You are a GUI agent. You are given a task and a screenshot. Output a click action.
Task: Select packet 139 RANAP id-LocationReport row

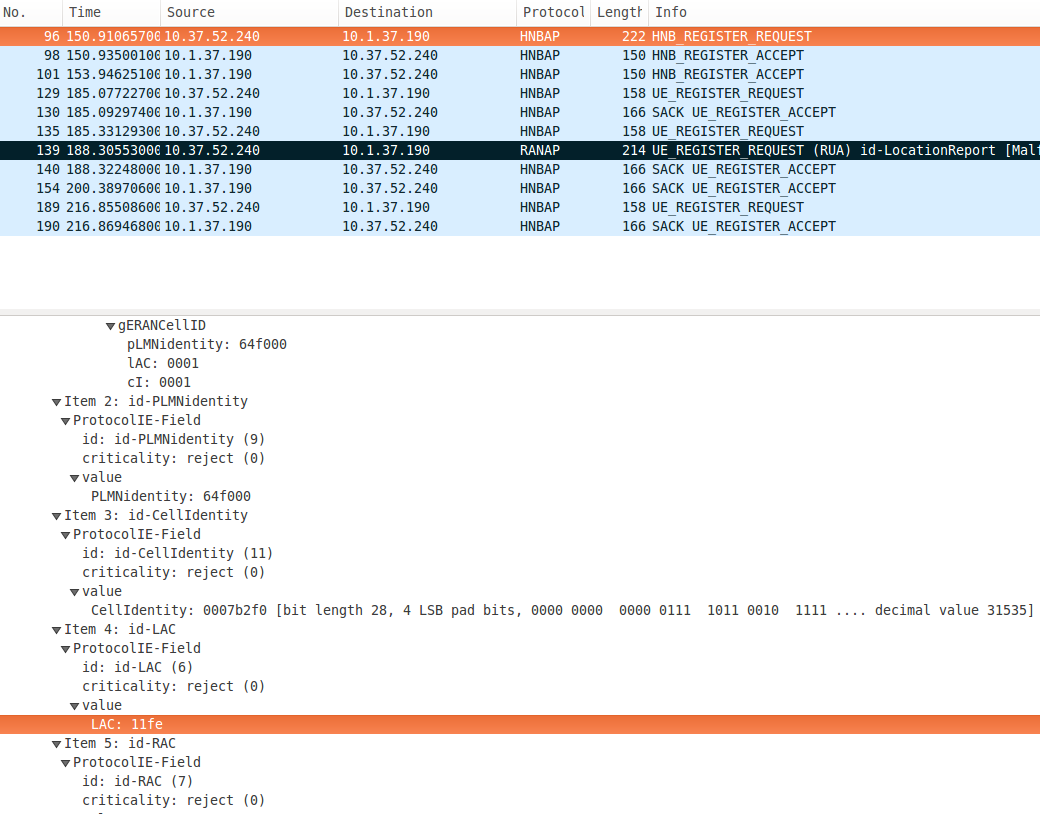click(520, 151)
